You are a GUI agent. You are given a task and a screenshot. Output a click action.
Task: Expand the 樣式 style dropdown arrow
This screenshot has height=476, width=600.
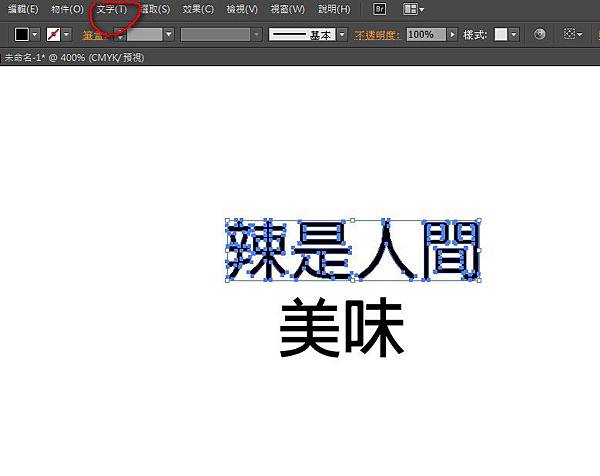point(514,34)
